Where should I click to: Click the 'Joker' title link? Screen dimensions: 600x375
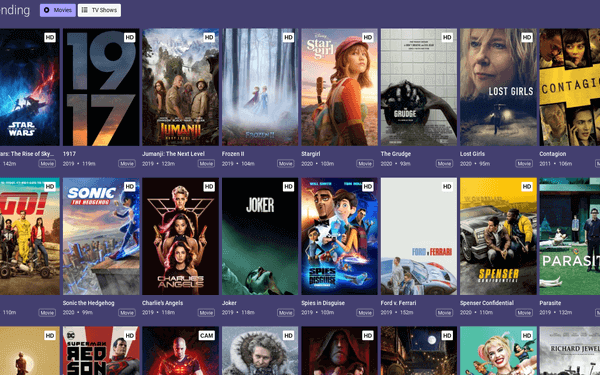(229, 303)
